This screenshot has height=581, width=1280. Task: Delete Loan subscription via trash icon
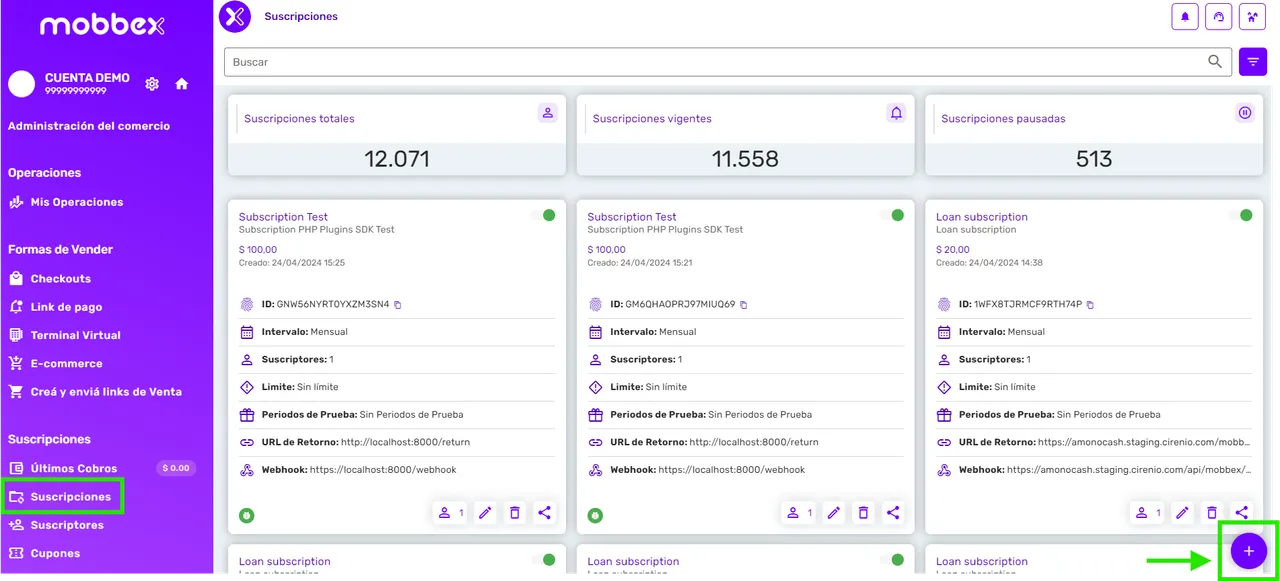1212,512
